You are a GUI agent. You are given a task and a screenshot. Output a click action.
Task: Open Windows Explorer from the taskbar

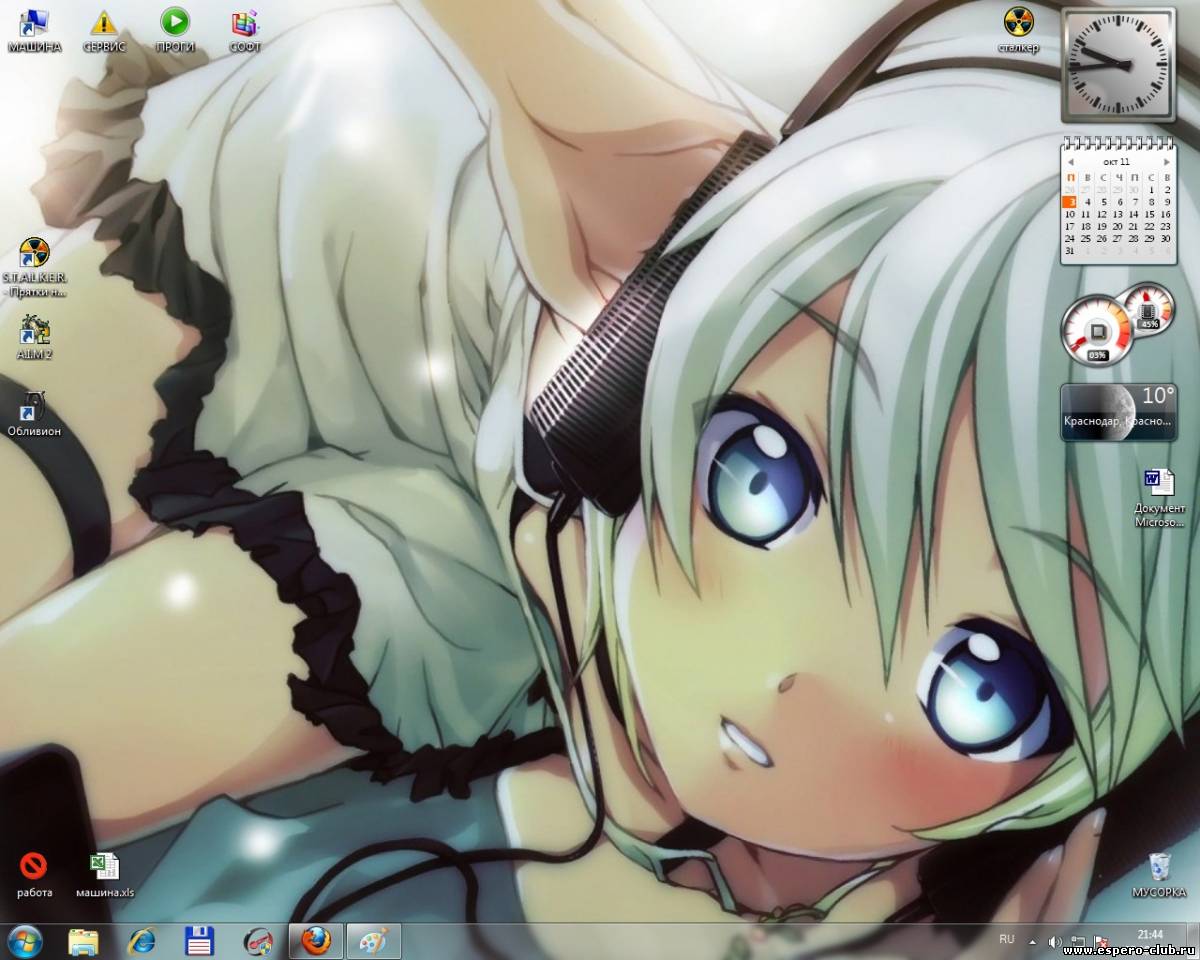84,941
